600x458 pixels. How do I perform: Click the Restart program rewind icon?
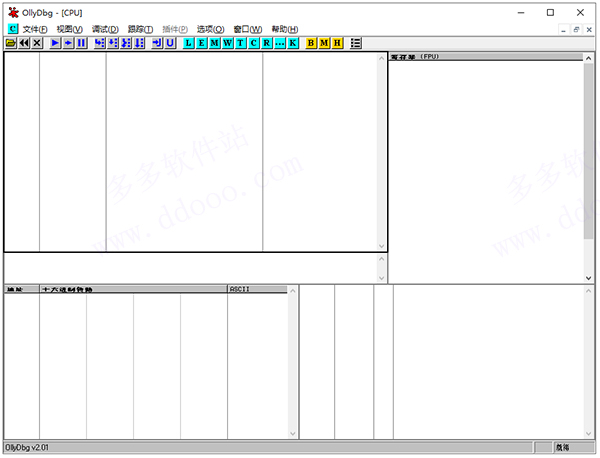[24, 43]
